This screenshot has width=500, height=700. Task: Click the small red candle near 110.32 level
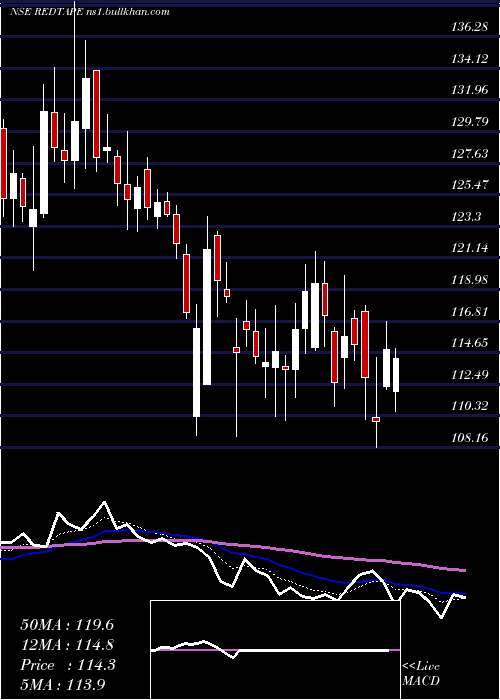(x=376, y=419)
